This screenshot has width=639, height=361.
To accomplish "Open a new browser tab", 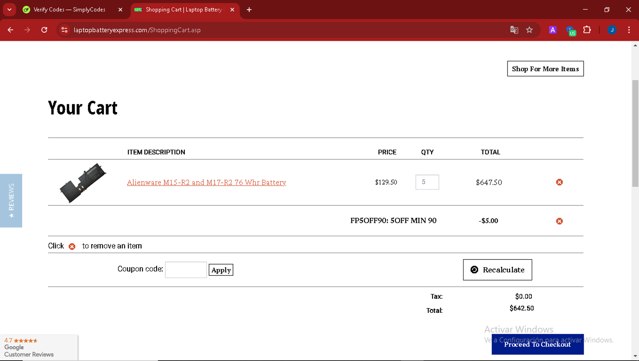I will 249,9.
